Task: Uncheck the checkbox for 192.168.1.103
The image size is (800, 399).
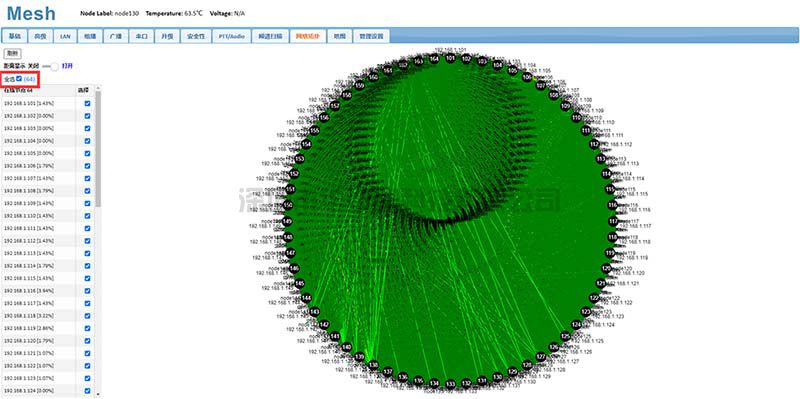Action: tap(87, 128)
